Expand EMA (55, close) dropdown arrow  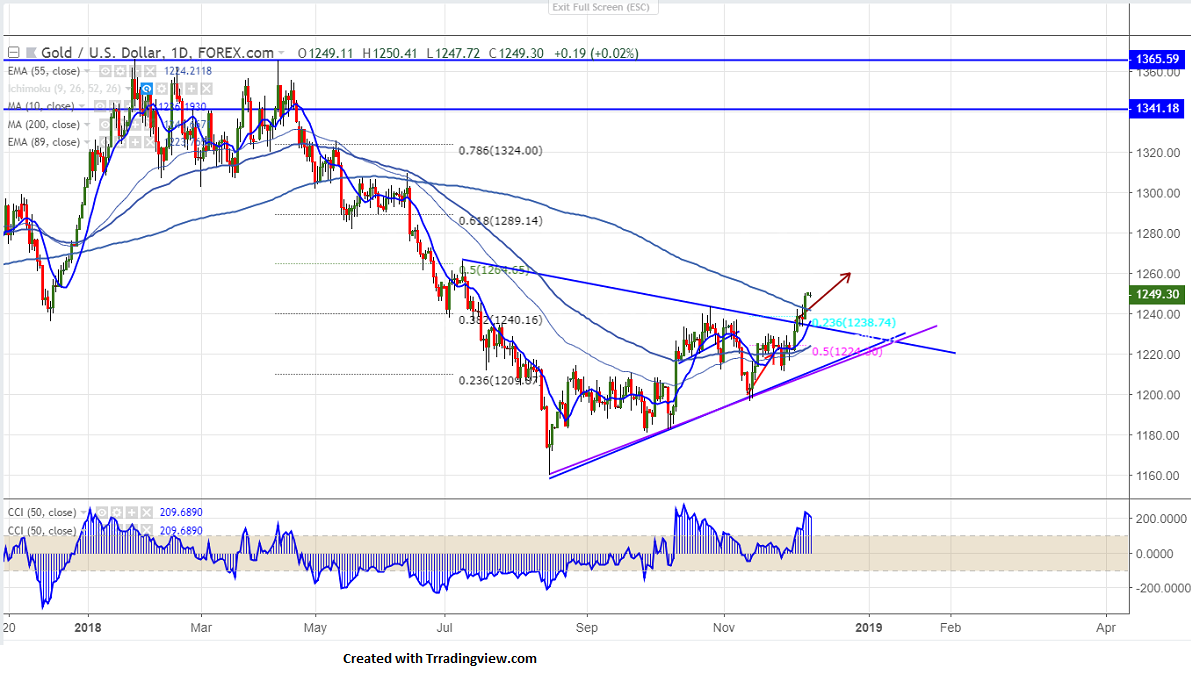pyautogui.click(x=87, y=71)
